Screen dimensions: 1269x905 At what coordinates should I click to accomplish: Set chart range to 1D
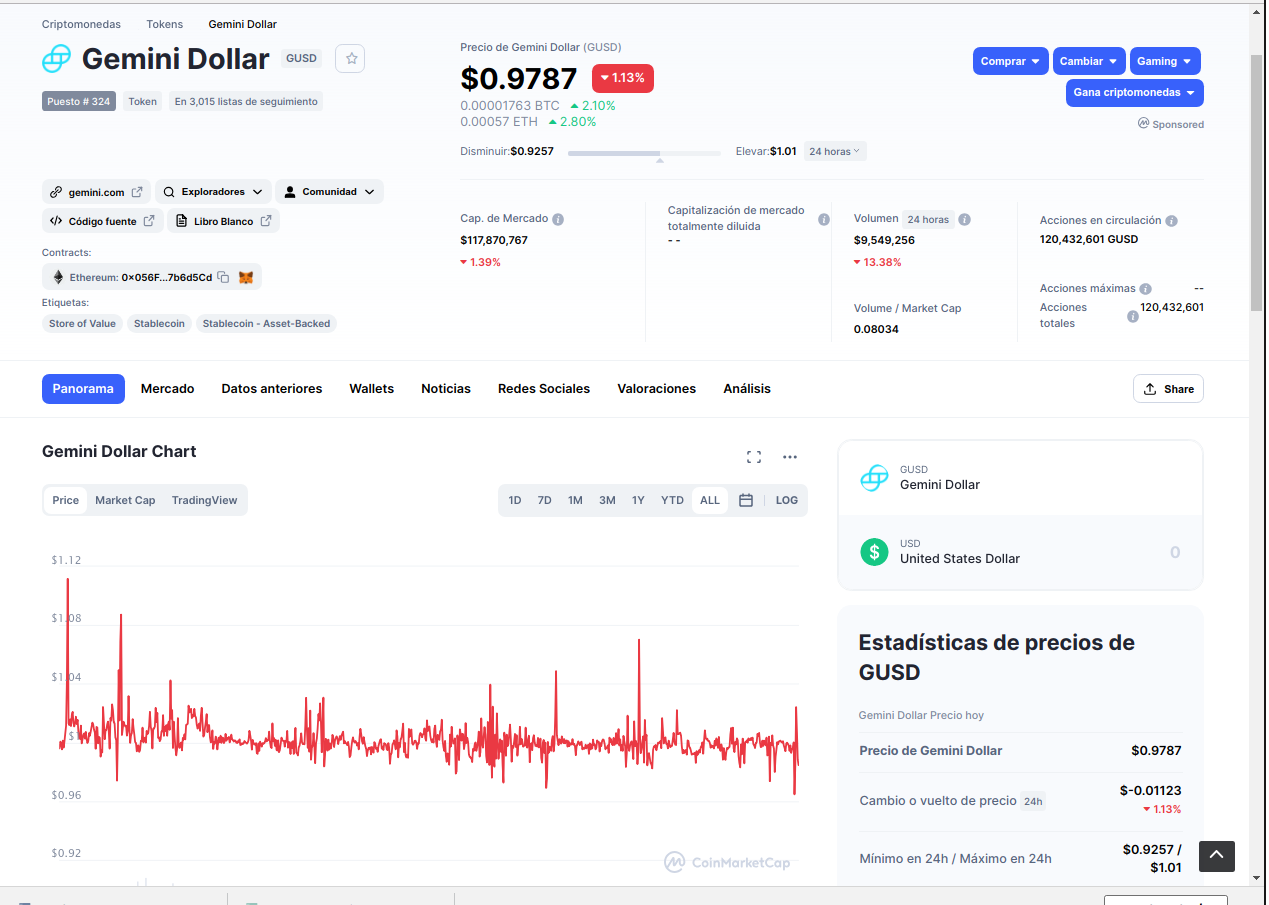click(515, 500)
